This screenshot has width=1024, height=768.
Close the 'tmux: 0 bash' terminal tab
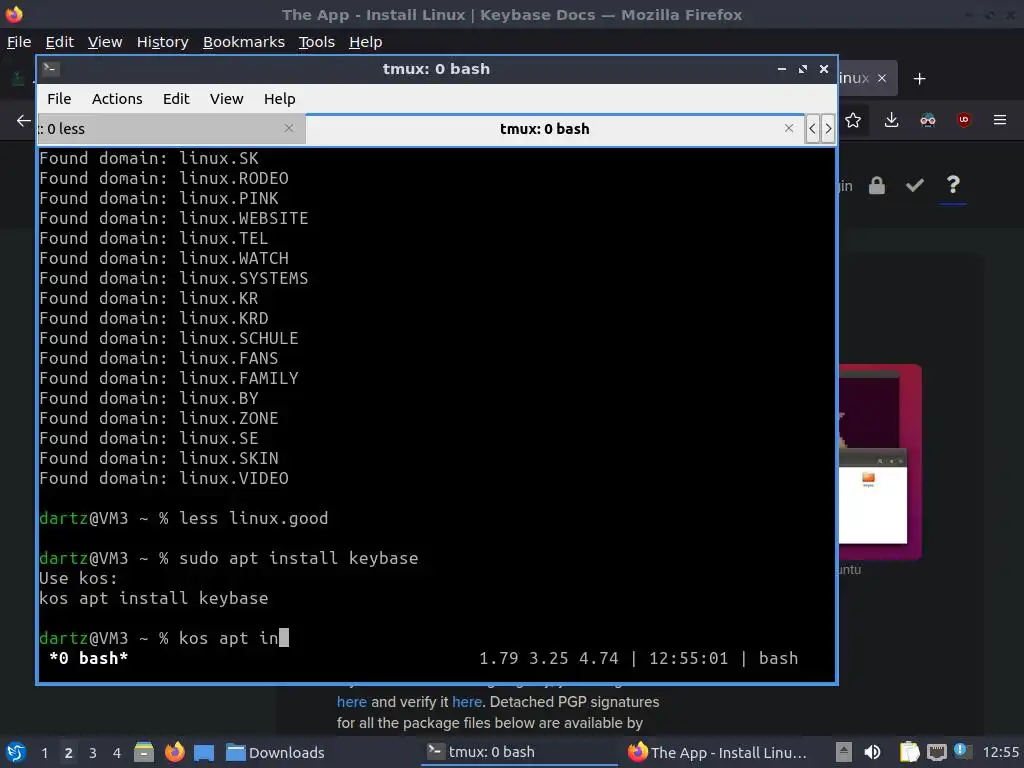789,129
